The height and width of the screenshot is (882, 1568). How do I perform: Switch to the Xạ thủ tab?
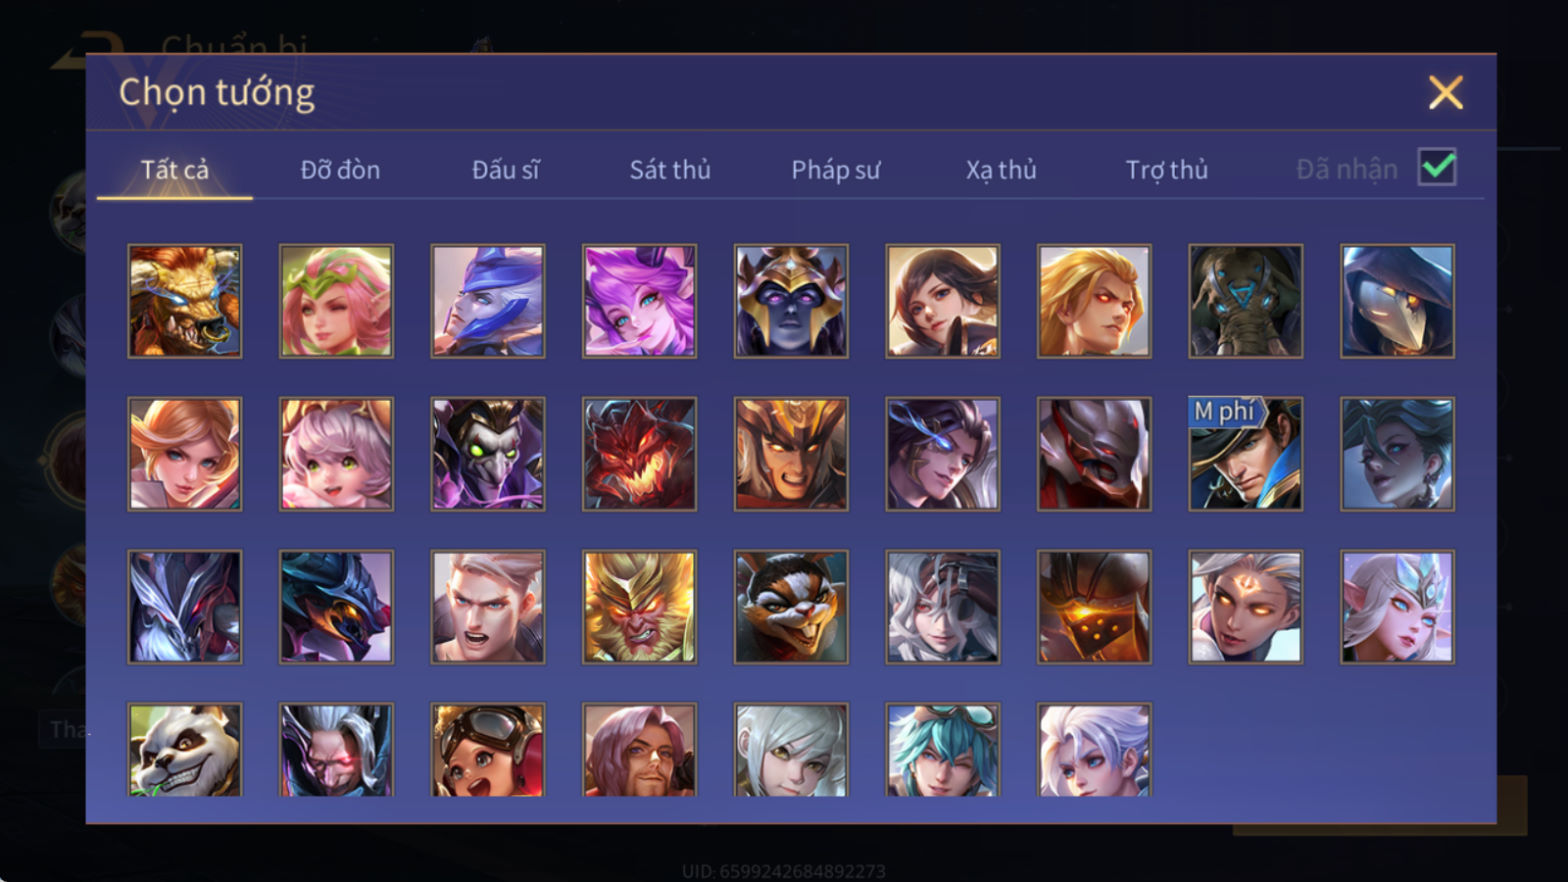1001,170
